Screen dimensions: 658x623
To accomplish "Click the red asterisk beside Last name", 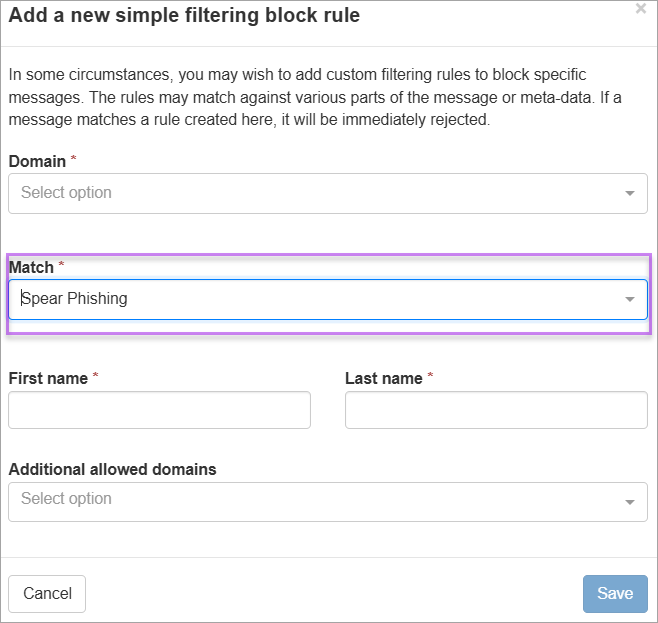I will [x=431, y=377].
